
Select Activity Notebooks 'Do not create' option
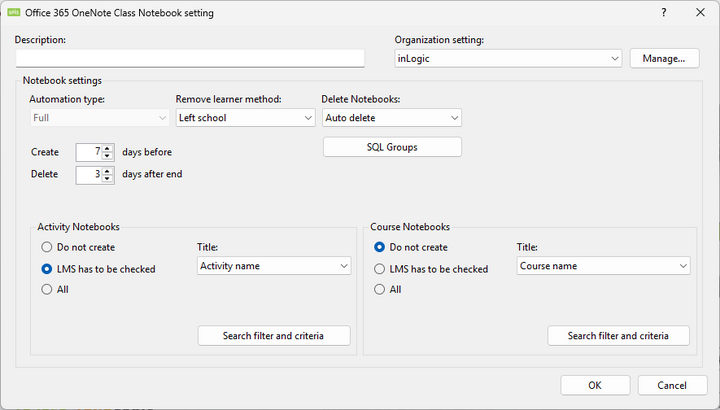coord(47,247)
